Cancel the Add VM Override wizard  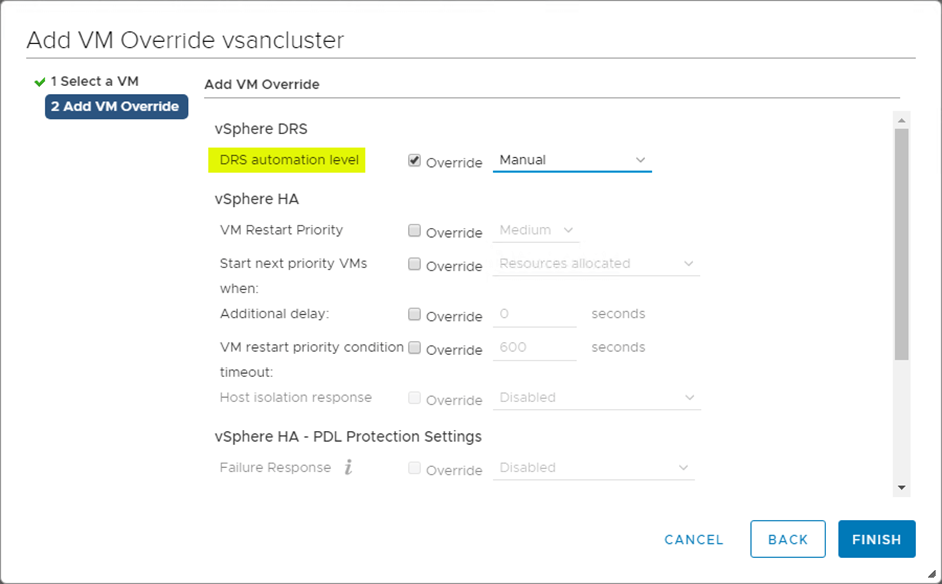(x=694, y=539)
